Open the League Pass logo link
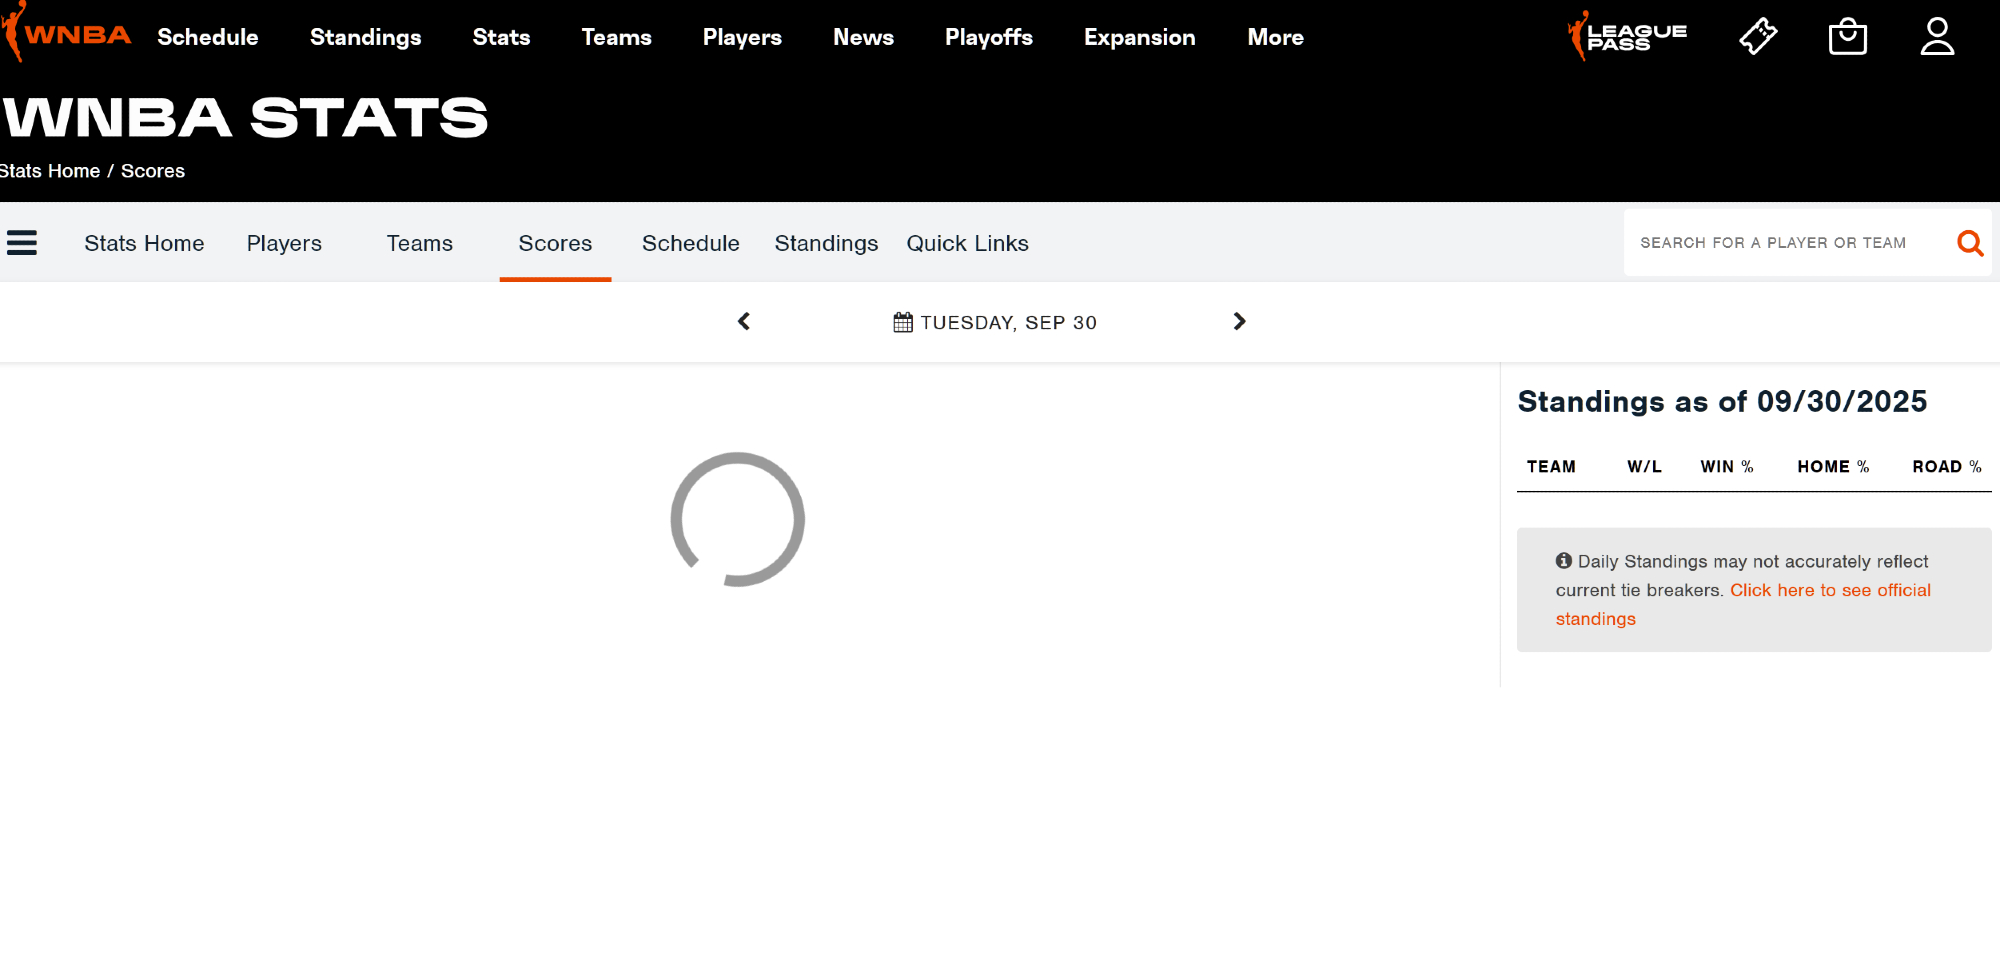This screenshot has height=976, width=2000. 1627,37
